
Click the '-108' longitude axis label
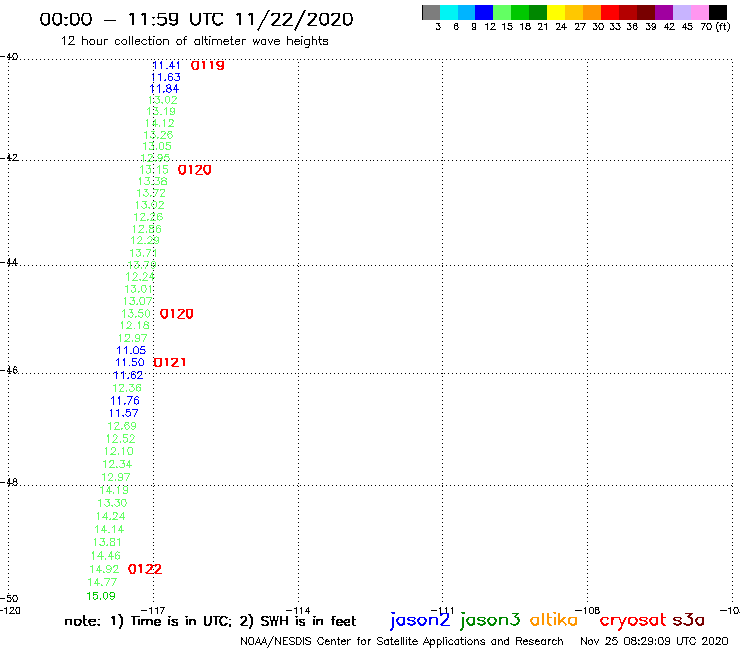[x=588, y=610]
